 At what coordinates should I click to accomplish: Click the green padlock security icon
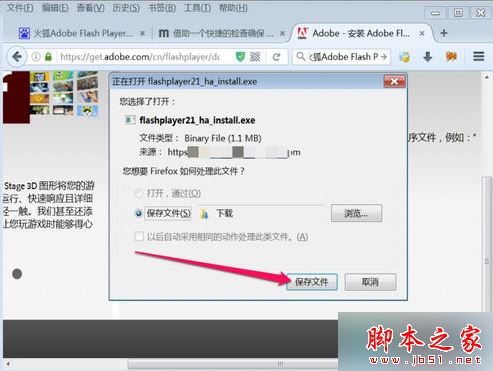point(48,57)
